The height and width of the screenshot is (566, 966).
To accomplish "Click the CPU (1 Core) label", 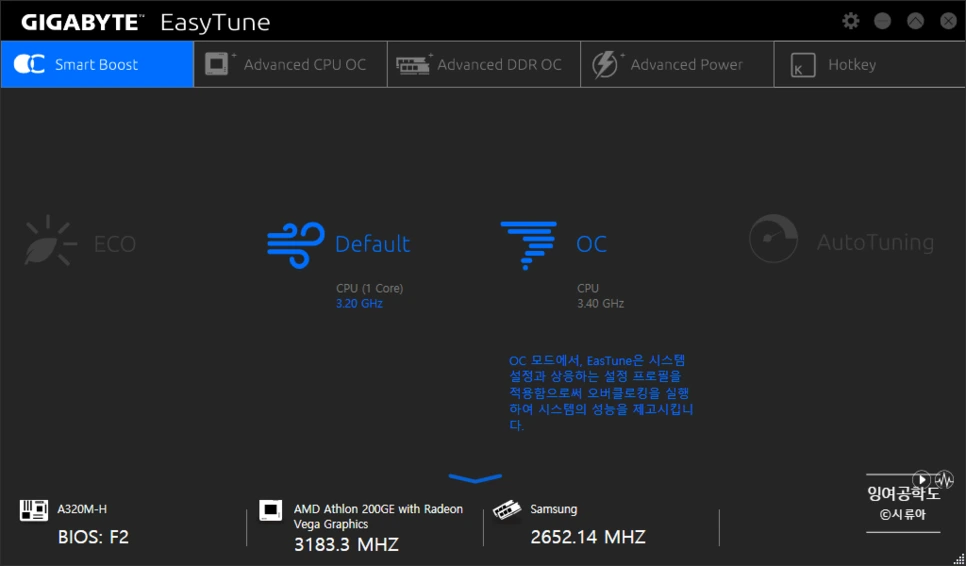I will 370,288.
